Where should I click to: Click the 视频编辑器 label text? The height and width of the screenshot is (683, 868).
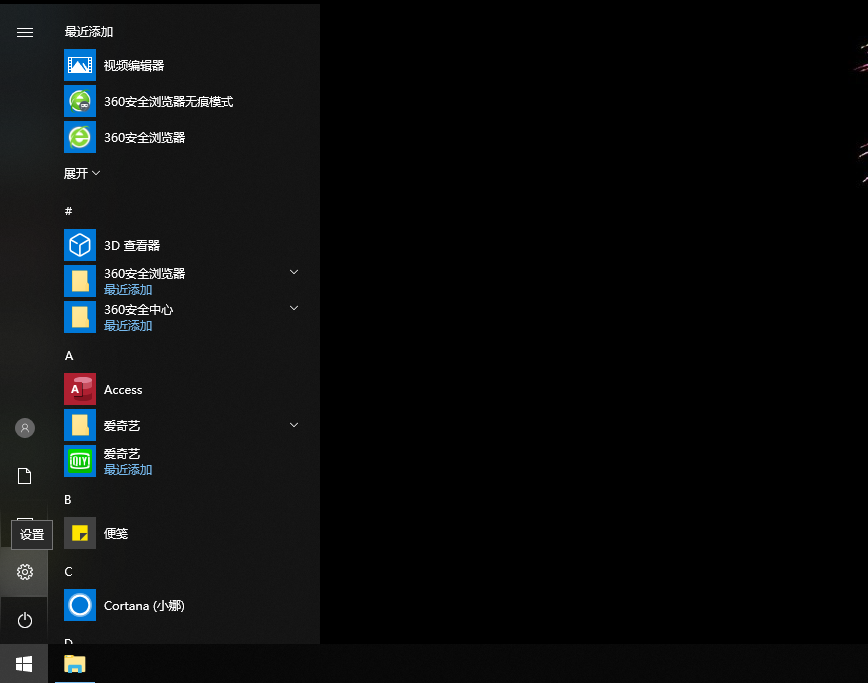coord(134,65)
